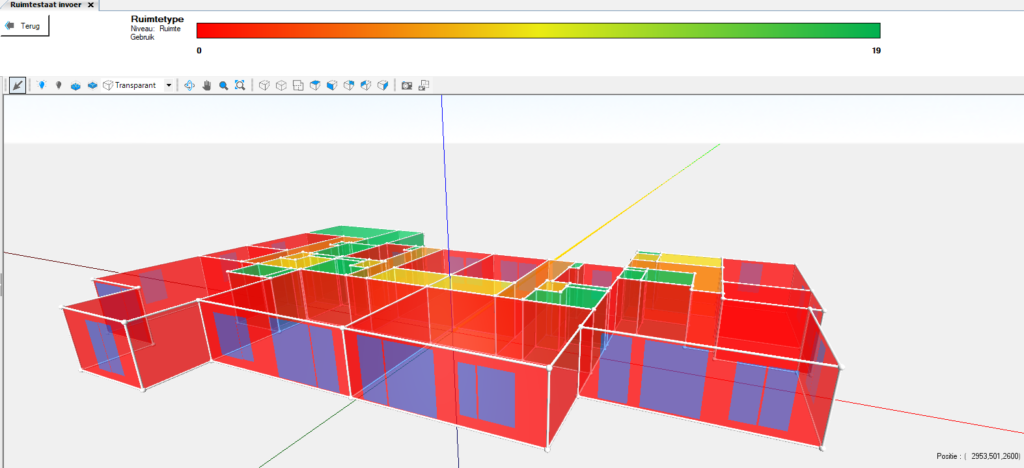
Task: Toggle the dark light bulb icon
Action: (x=58, y=86)
